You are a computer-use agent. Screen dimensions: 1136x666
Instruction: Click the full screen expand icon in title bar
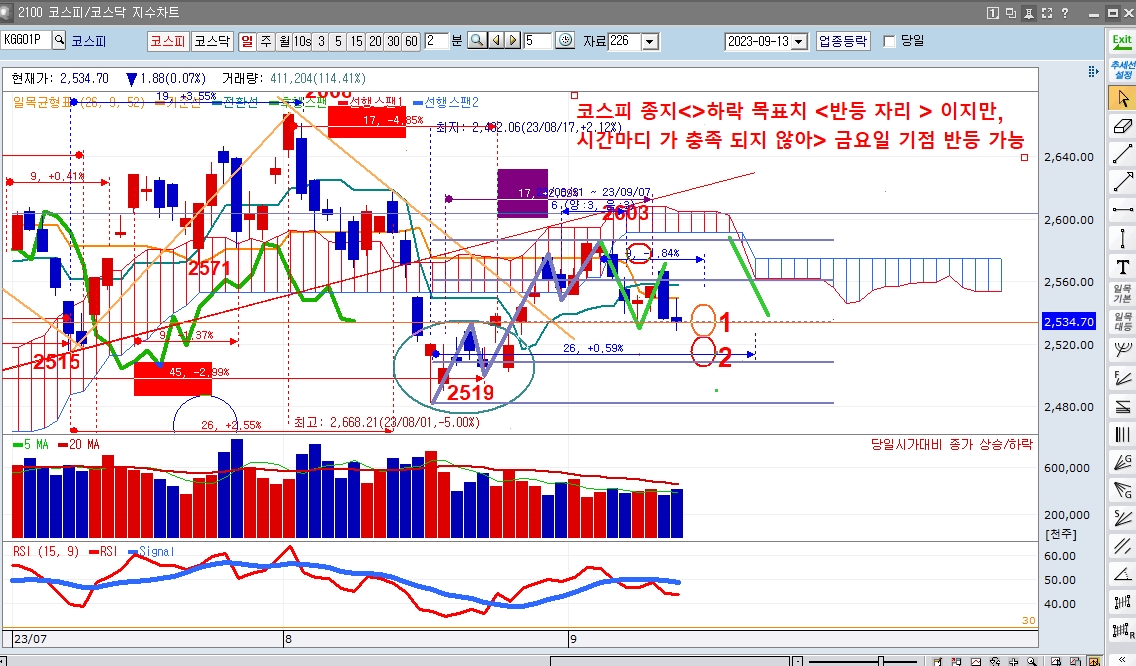1047,13
